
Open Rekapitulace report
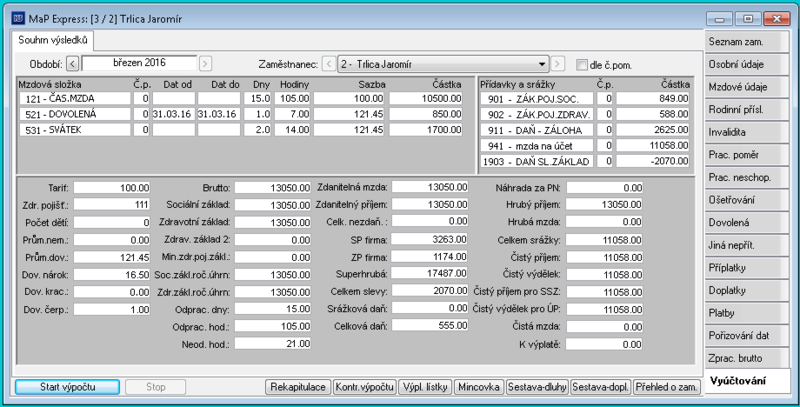tap(298, 387)
